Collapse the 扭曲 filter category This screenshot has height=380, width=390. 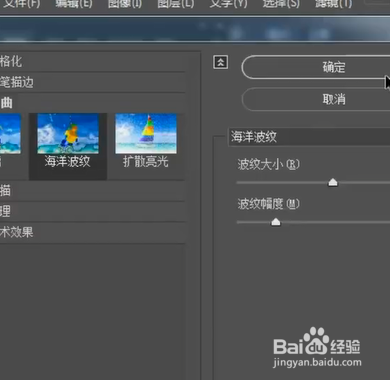click(92, 103)
